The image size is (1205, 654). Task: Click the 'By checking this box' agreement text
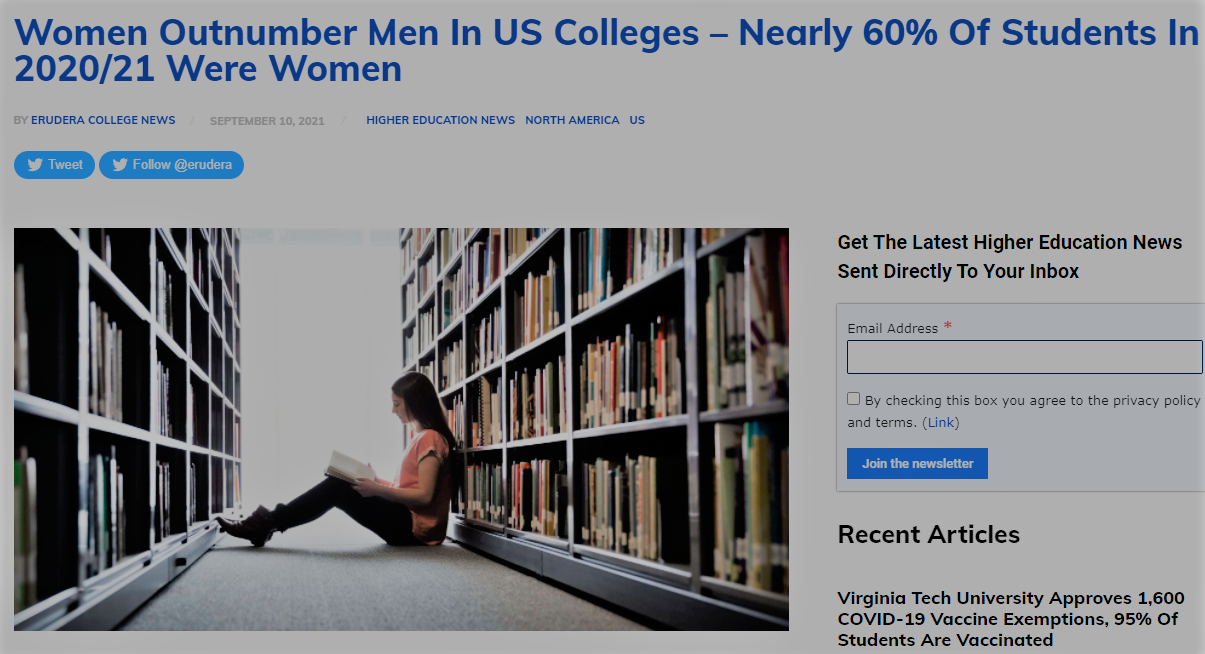1023,411
